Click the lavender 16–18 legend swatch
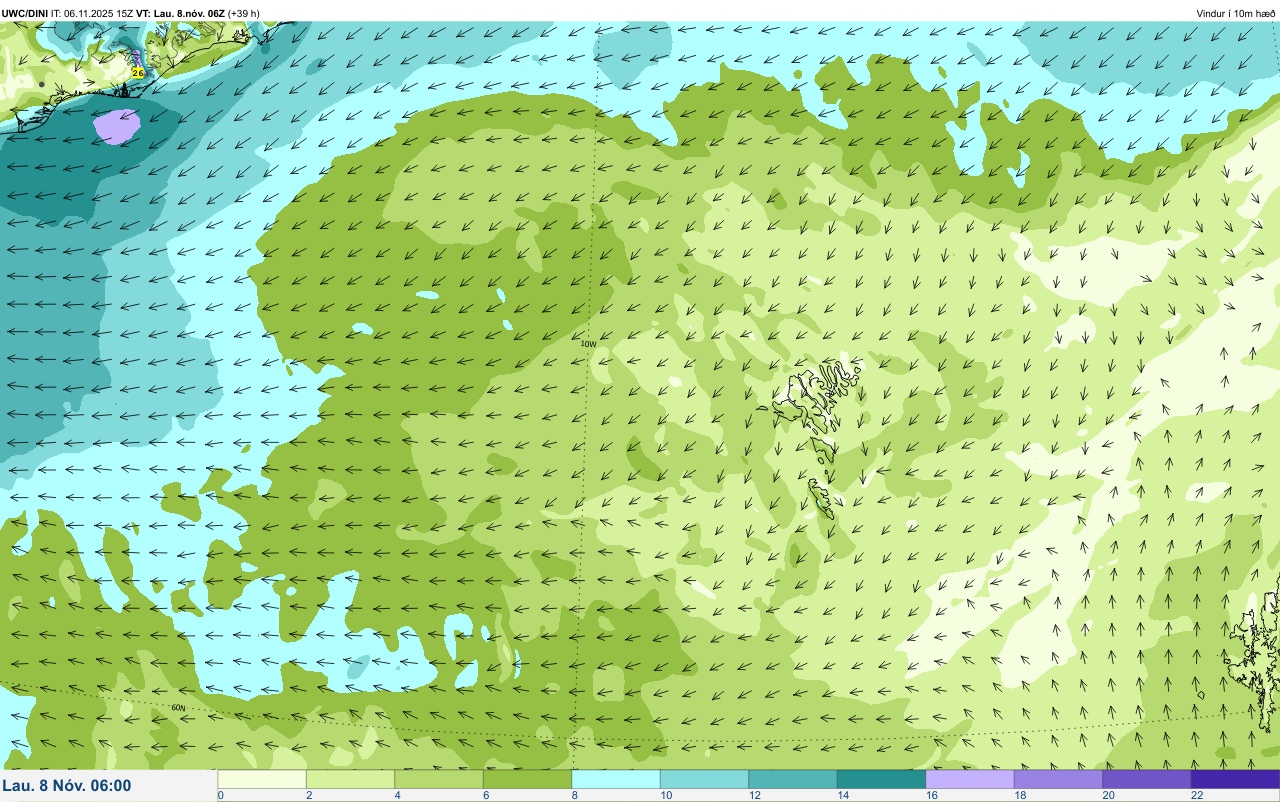 tap(970, 779)
